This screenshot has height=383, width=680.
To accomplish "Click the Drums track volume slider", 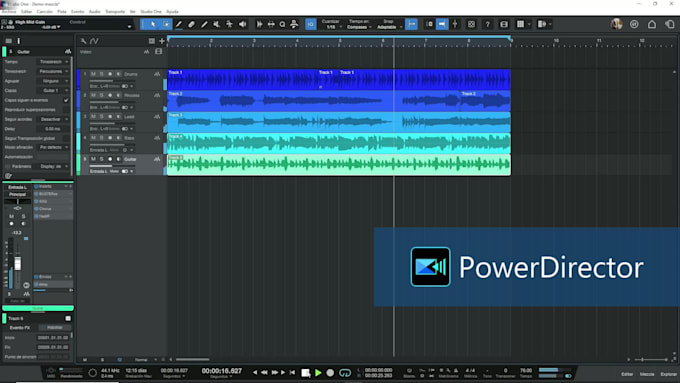I will coord(113,81).
